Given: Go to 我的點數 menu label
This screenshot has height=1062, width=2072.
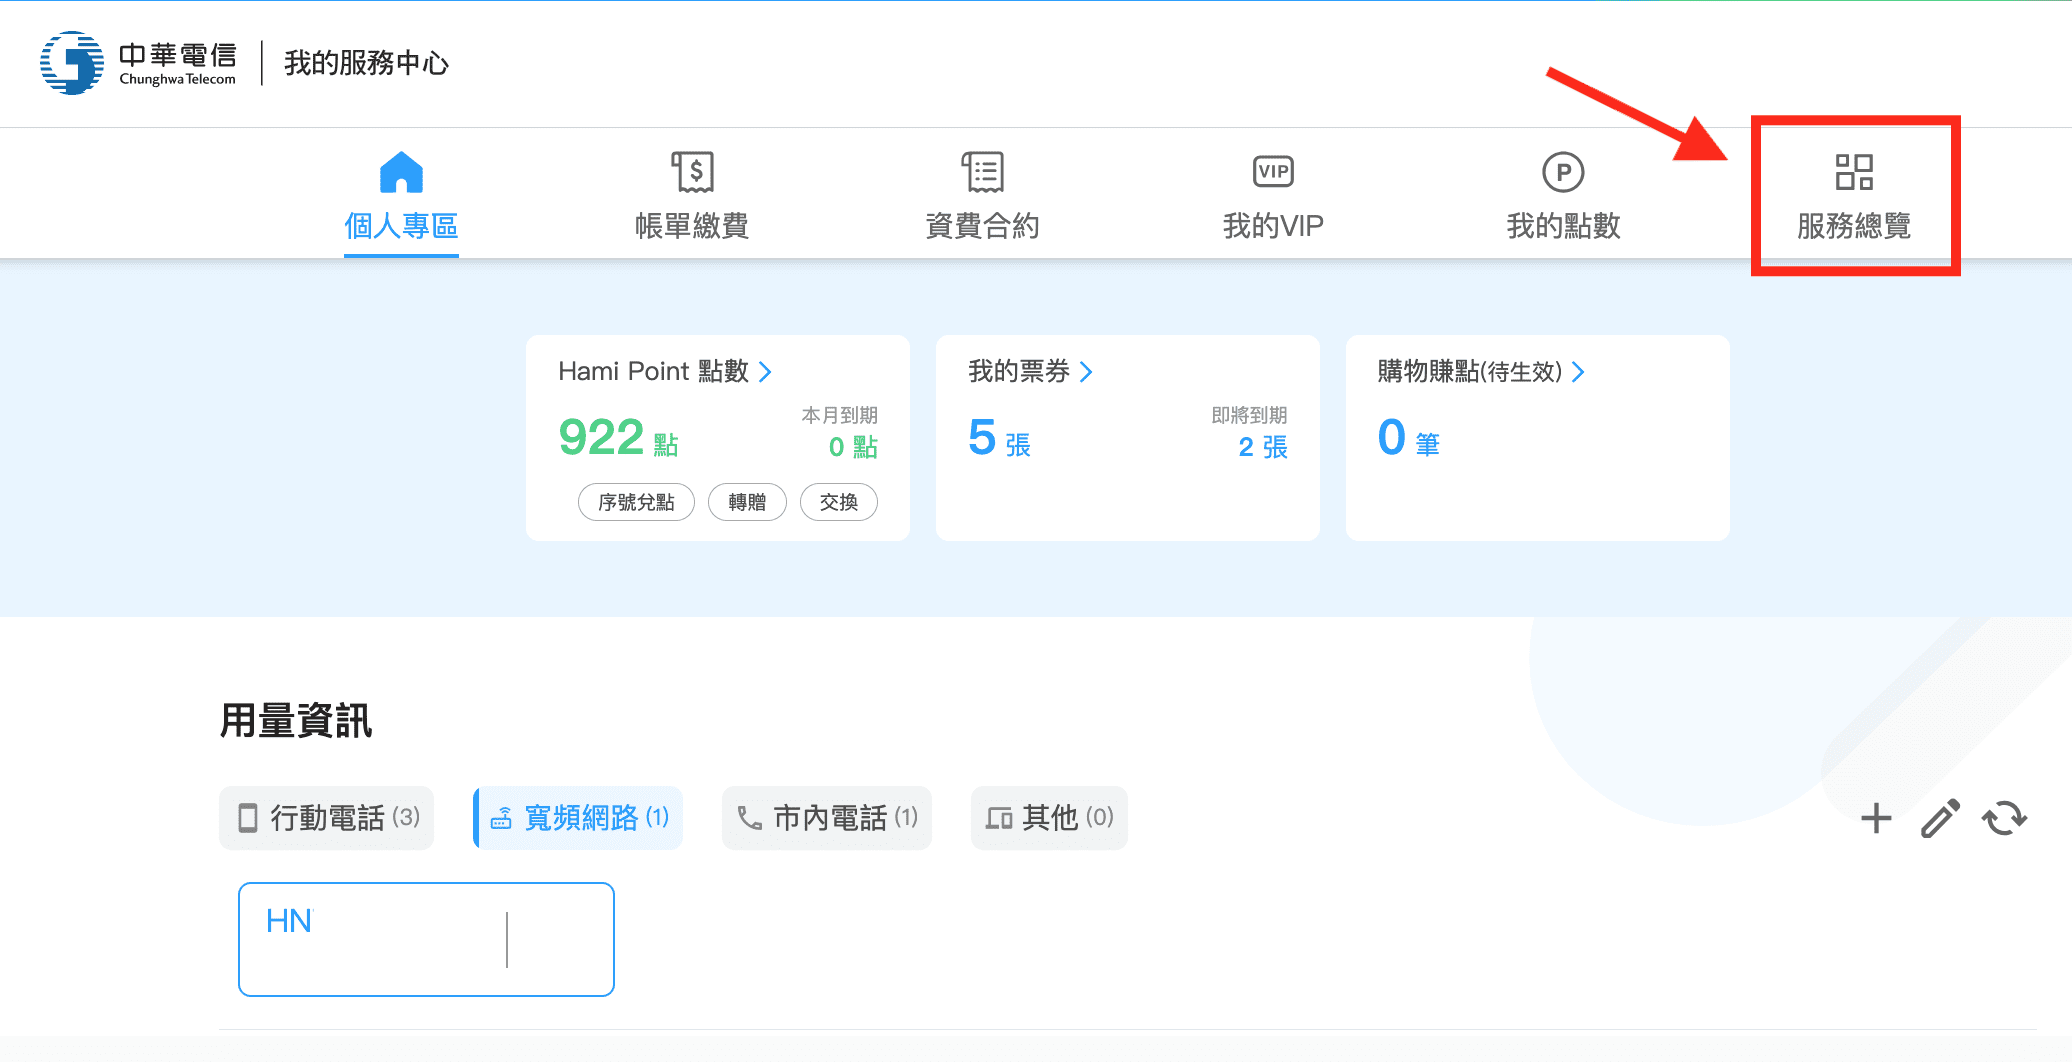Looking at the screenshot, I should point(1563,226).
